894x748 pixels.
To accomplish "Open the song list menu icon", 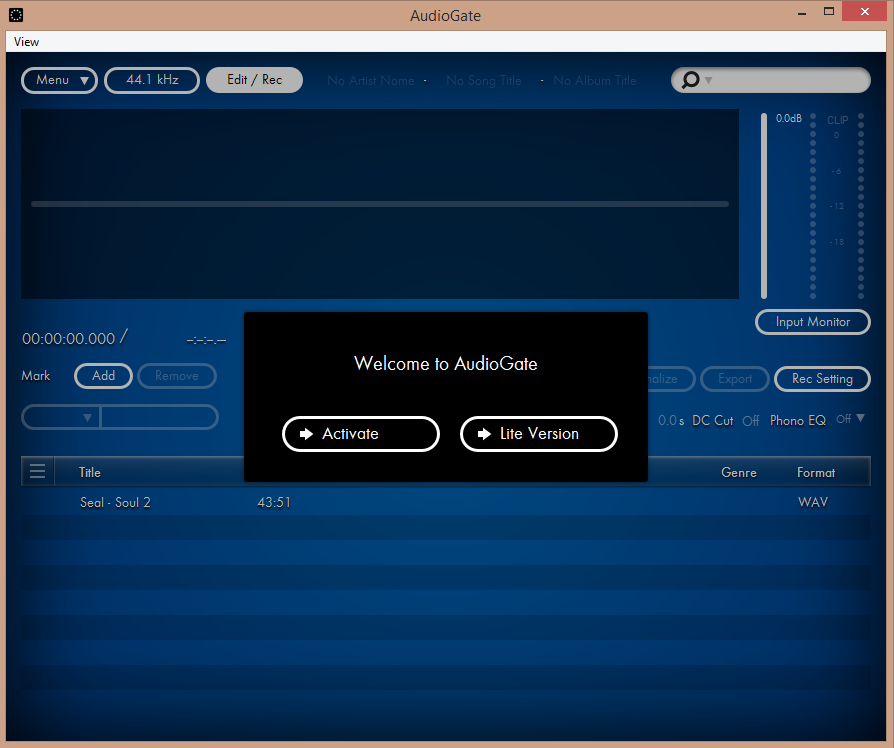I will [x=38, y=471].
